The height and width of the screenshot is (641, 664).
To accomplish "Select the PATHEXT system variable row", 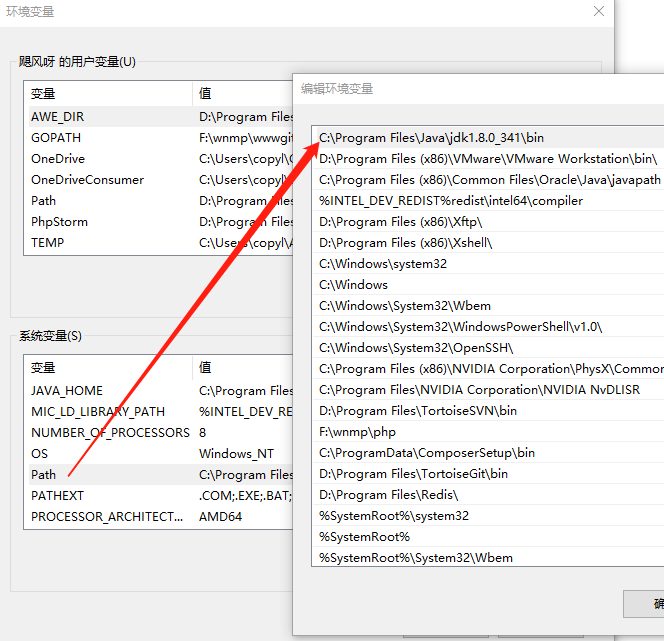I will click(x=57, y=496).
